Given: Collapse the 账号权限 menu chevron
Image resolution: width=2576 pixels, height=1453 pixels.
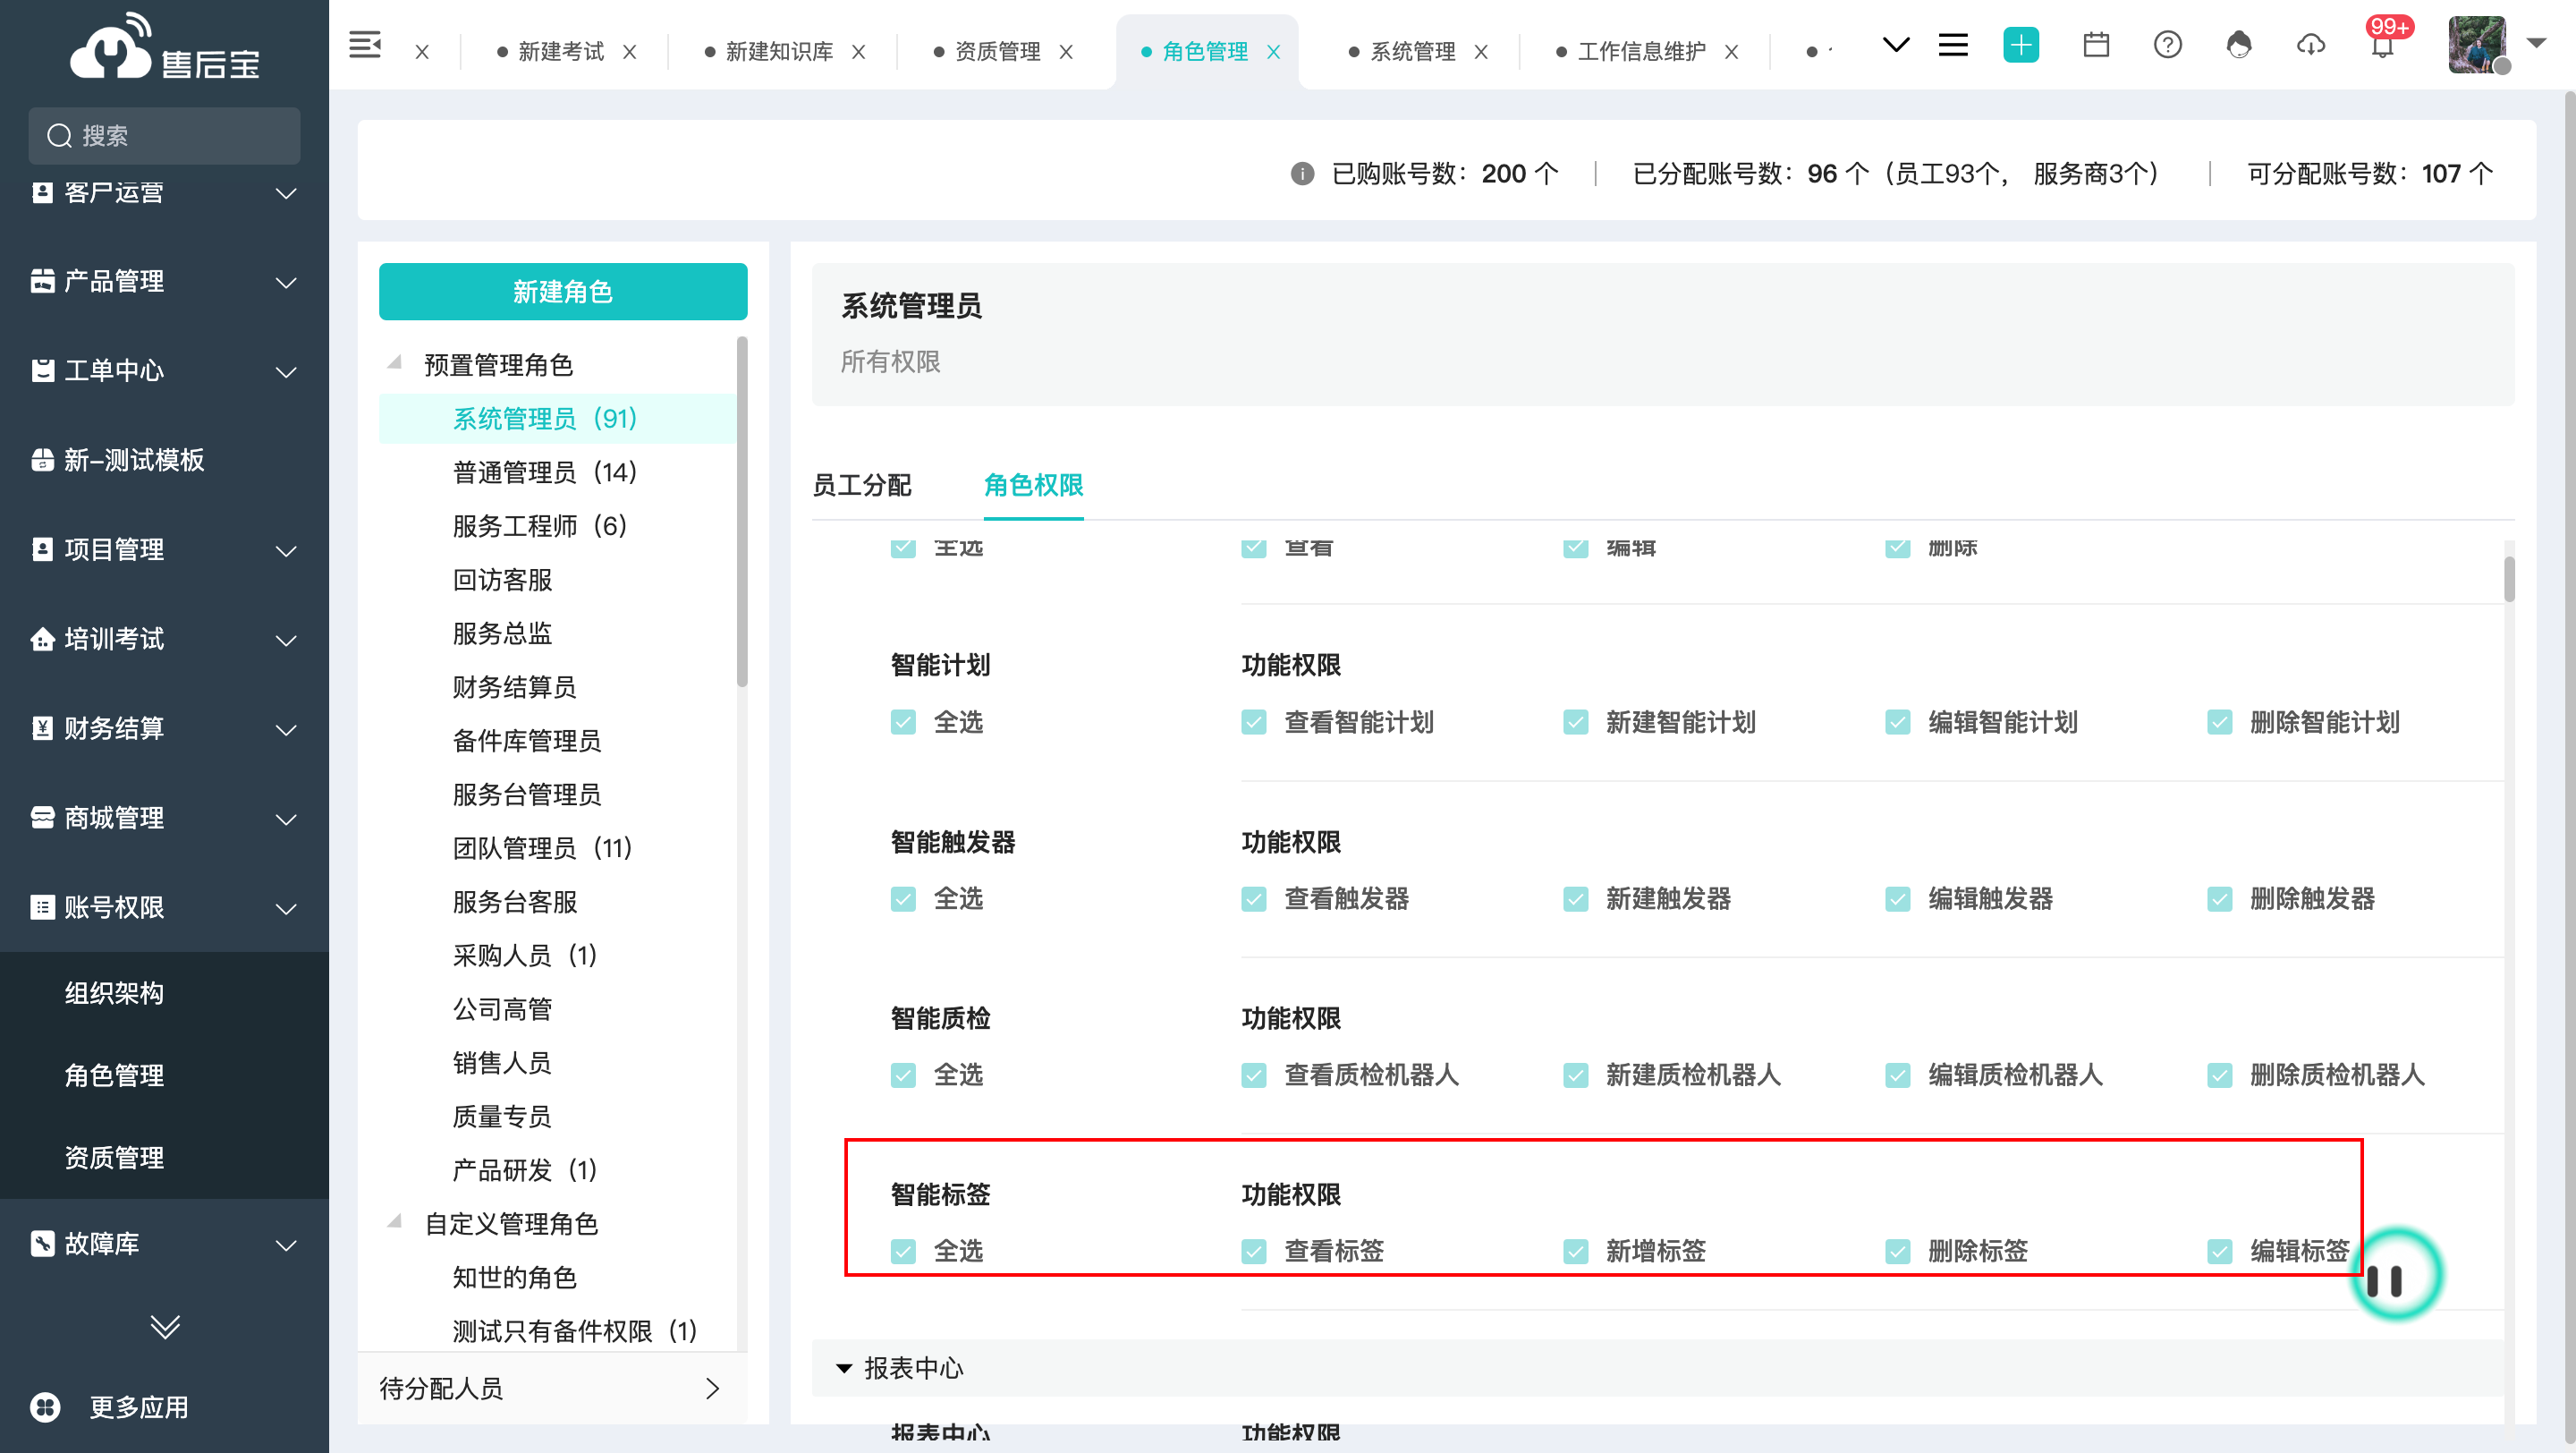Looking at the screenshot, I should (x=286, y=909).
